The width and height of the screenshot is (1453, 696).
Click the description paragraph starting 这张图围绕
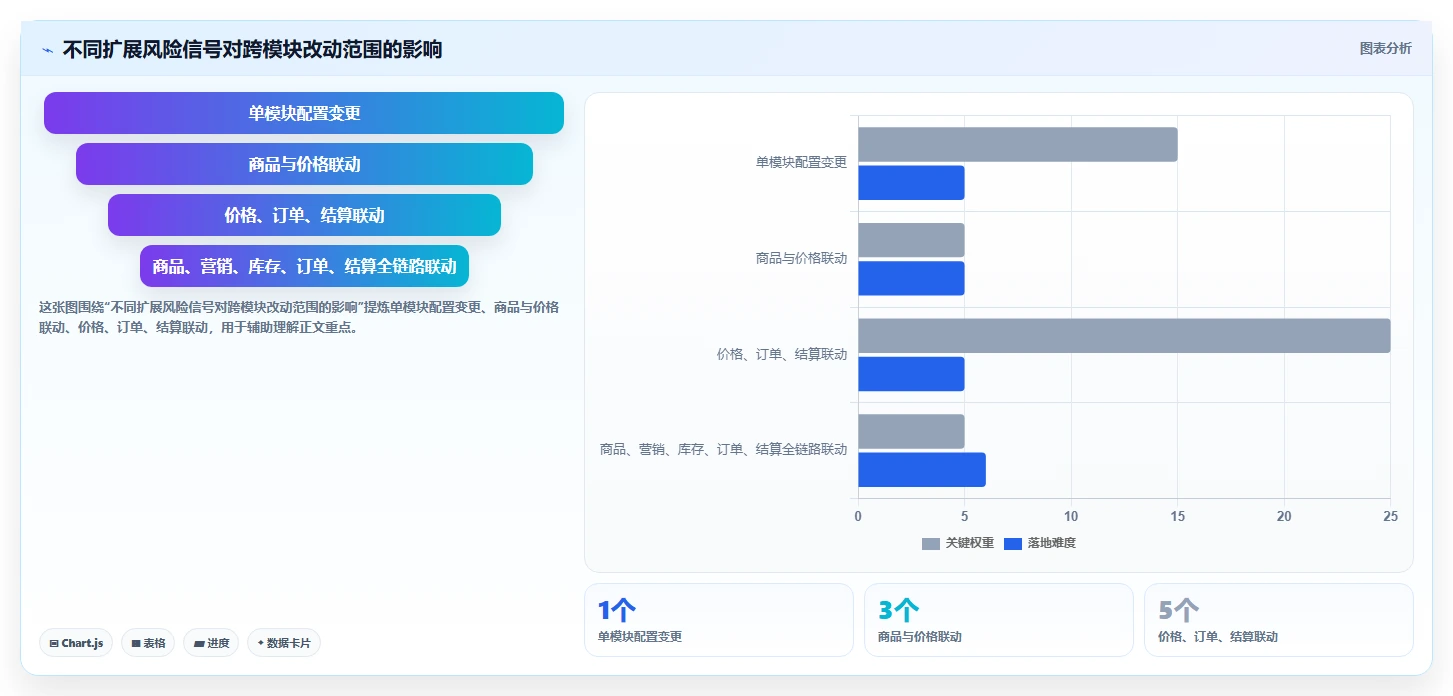click(x=298, y=317)
